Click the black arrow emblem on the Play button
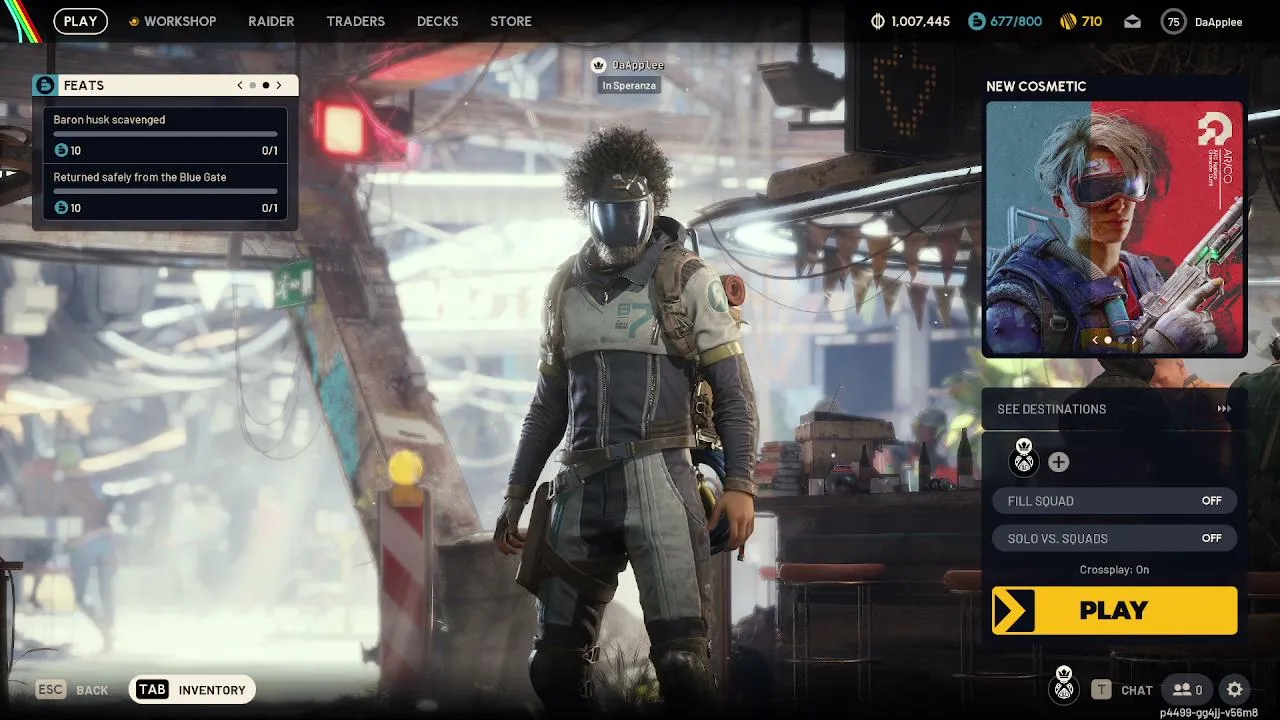 click(x=1014, y=610)
